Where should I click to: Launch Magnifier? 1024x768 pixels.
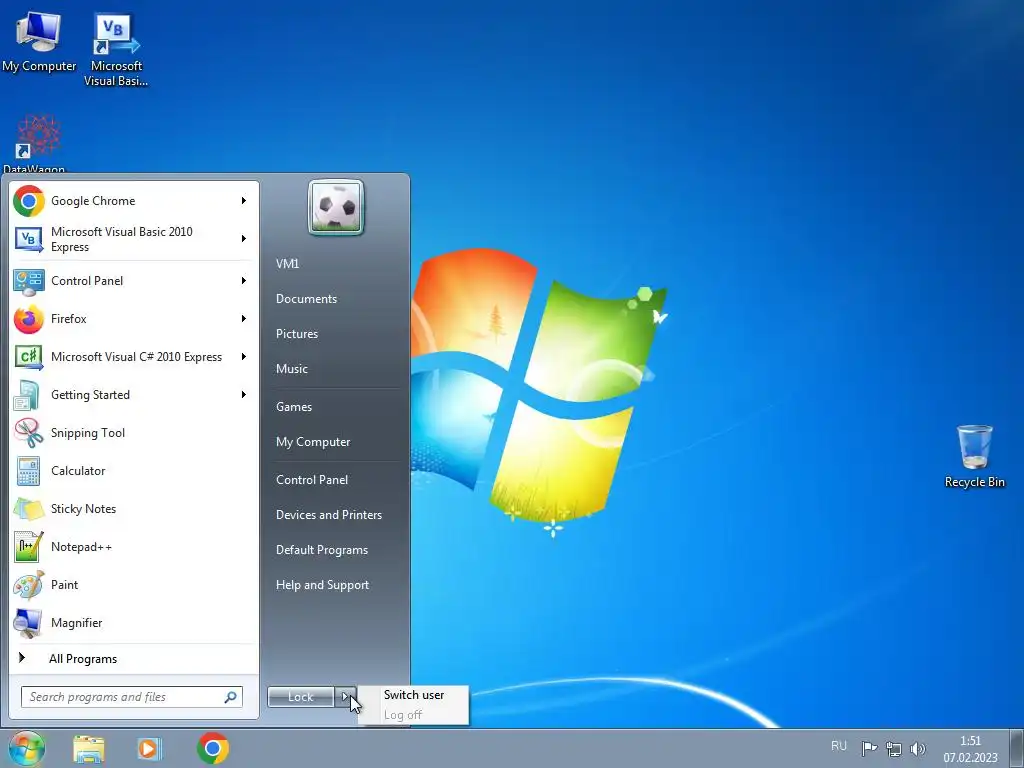click(x=133, y=622)
